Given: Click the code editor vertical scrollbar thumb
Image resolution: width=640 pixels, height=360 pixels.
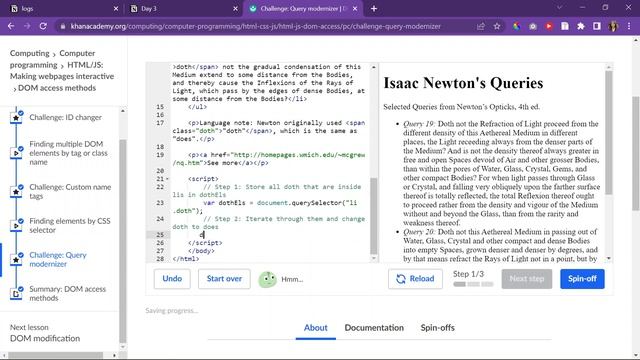Looking at the screenshot, I should [x=373, y=216].
